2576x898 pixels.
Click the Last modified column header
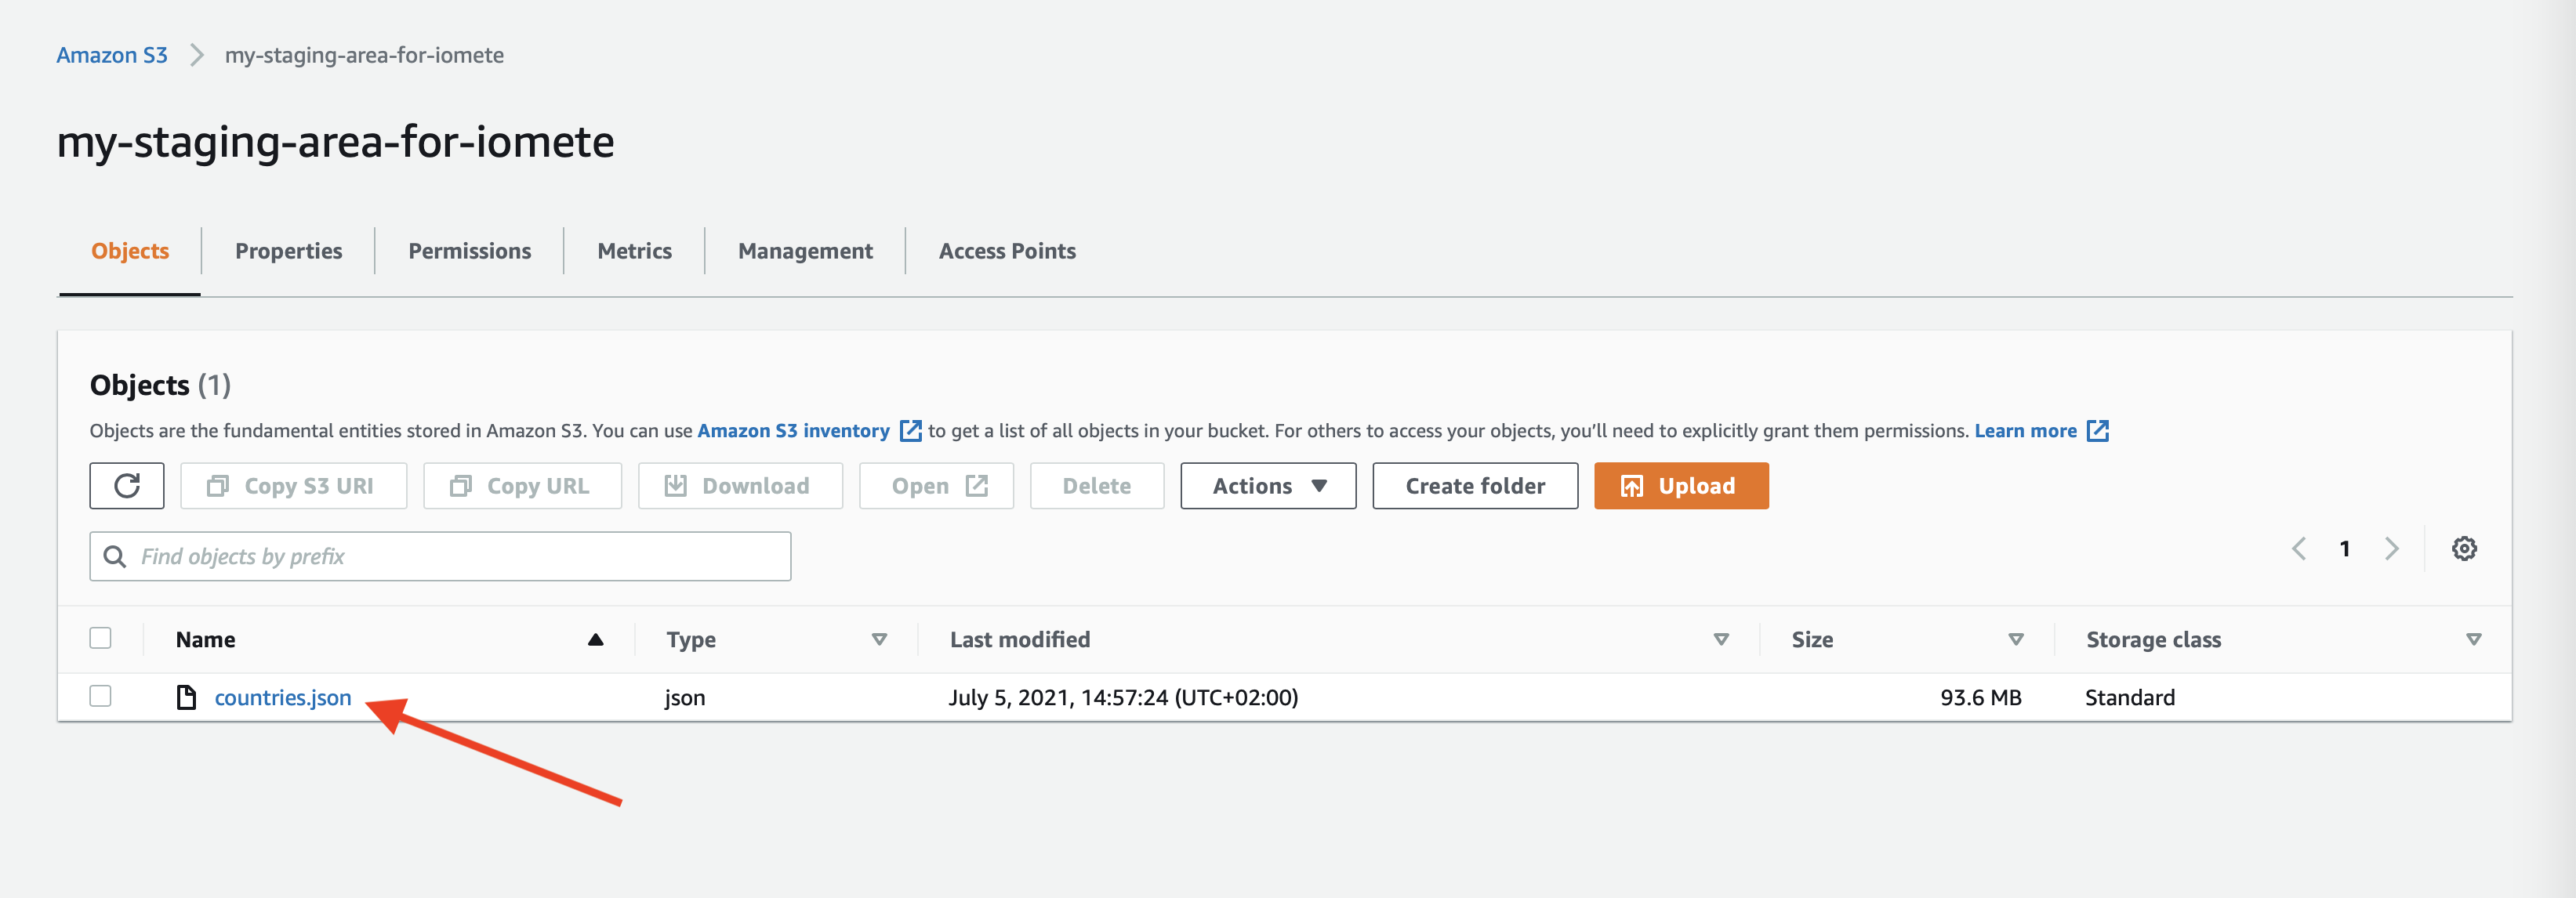(1020, 640)
